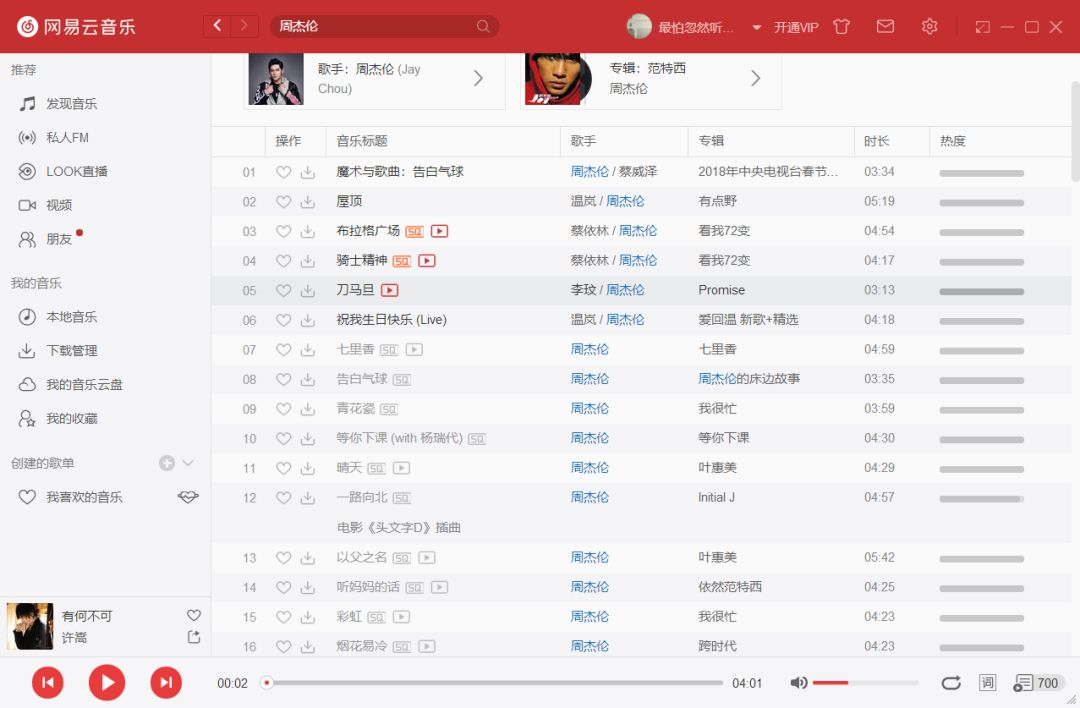This screenshot has width=1080, height=708.
Task: Open artist 蔡依林 in the 布拉格广场 row
Action: click(590, 231)
